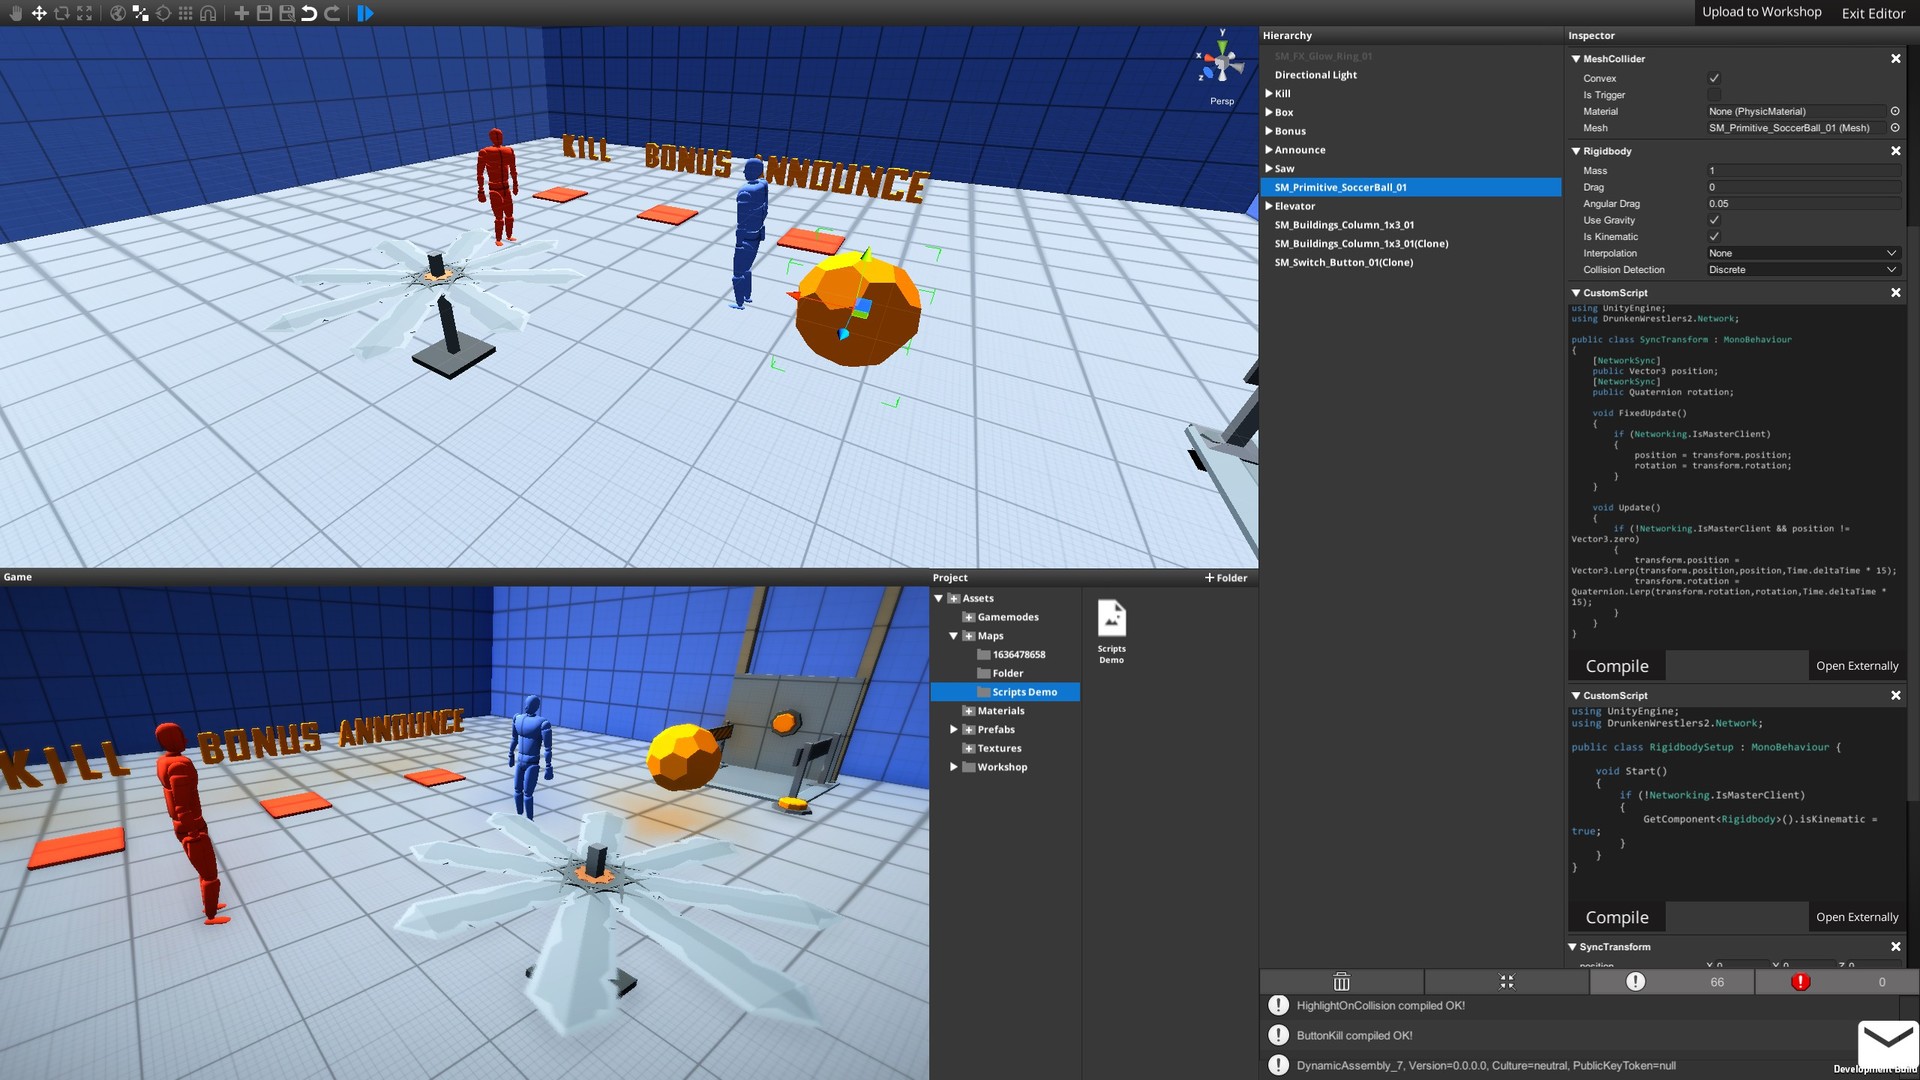Image resolution: width=1920 pixels, height=1080 pixels.
Task: Click the Redo button in toolbar
Action: click(334, 13)
